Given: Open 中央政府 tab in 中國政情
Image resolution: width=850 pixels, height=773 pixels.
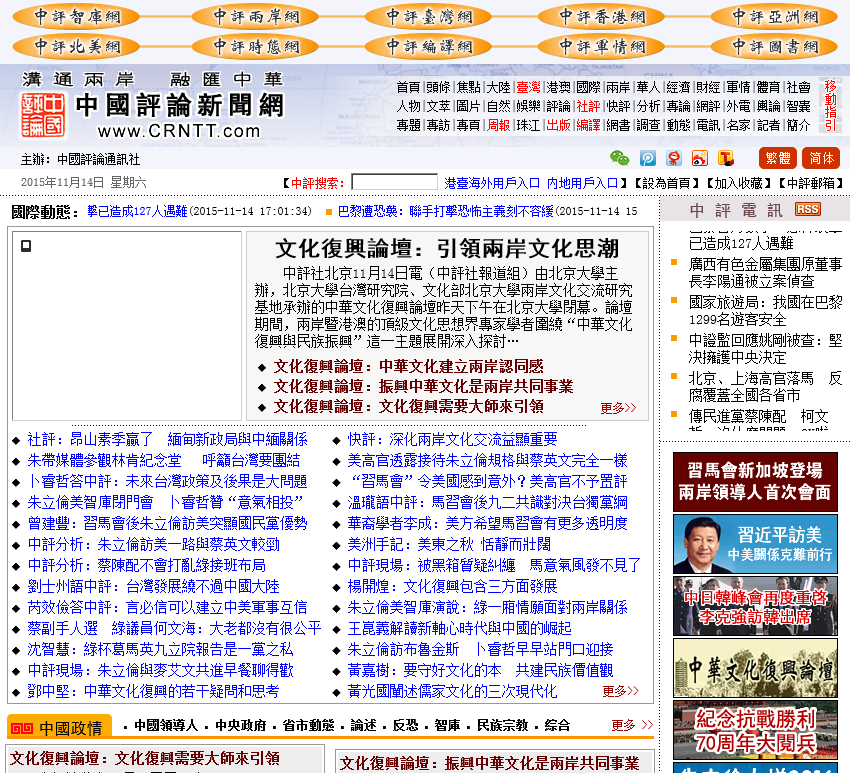Looking at the screenshot, I should pyautogui.click(x=241, y=725).
